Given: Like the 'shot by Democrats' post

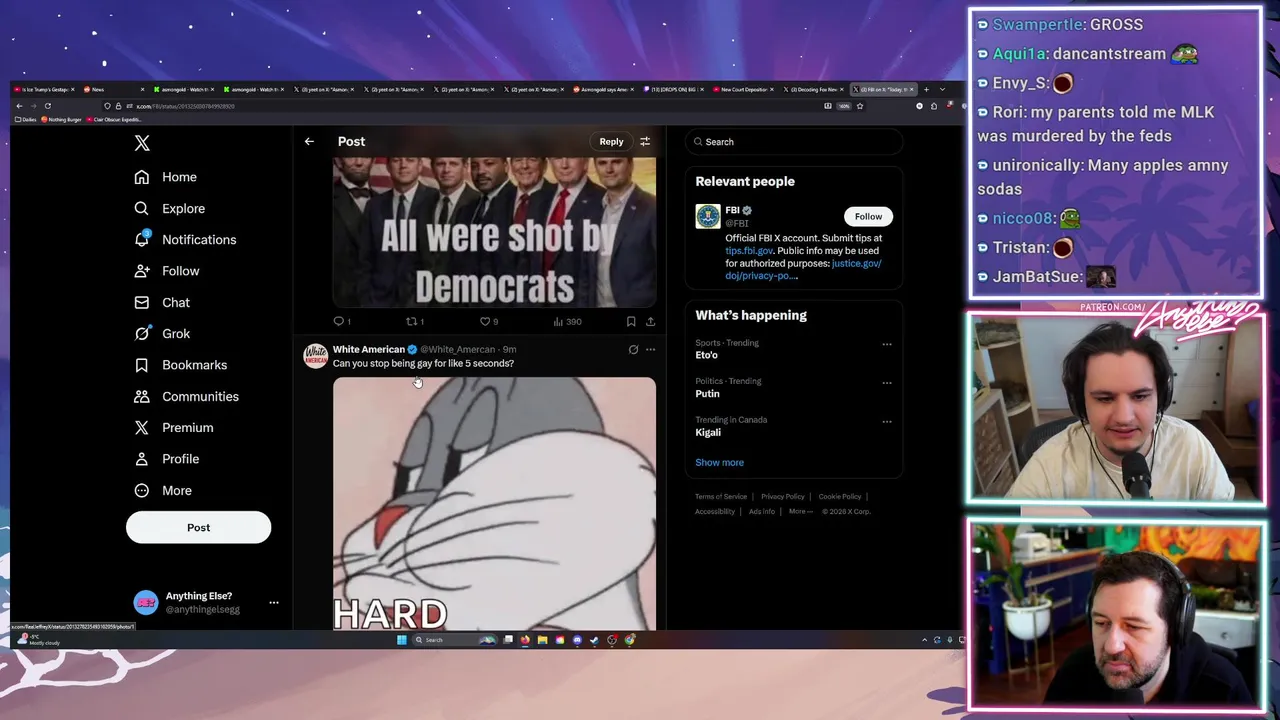Looking at the screenshot, I should click(x=488, y=321).
